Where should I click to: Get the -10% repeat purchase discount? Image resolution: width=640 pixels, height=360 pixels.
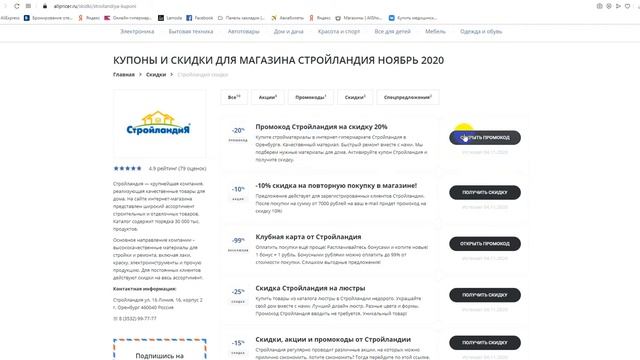pos(485,192)
